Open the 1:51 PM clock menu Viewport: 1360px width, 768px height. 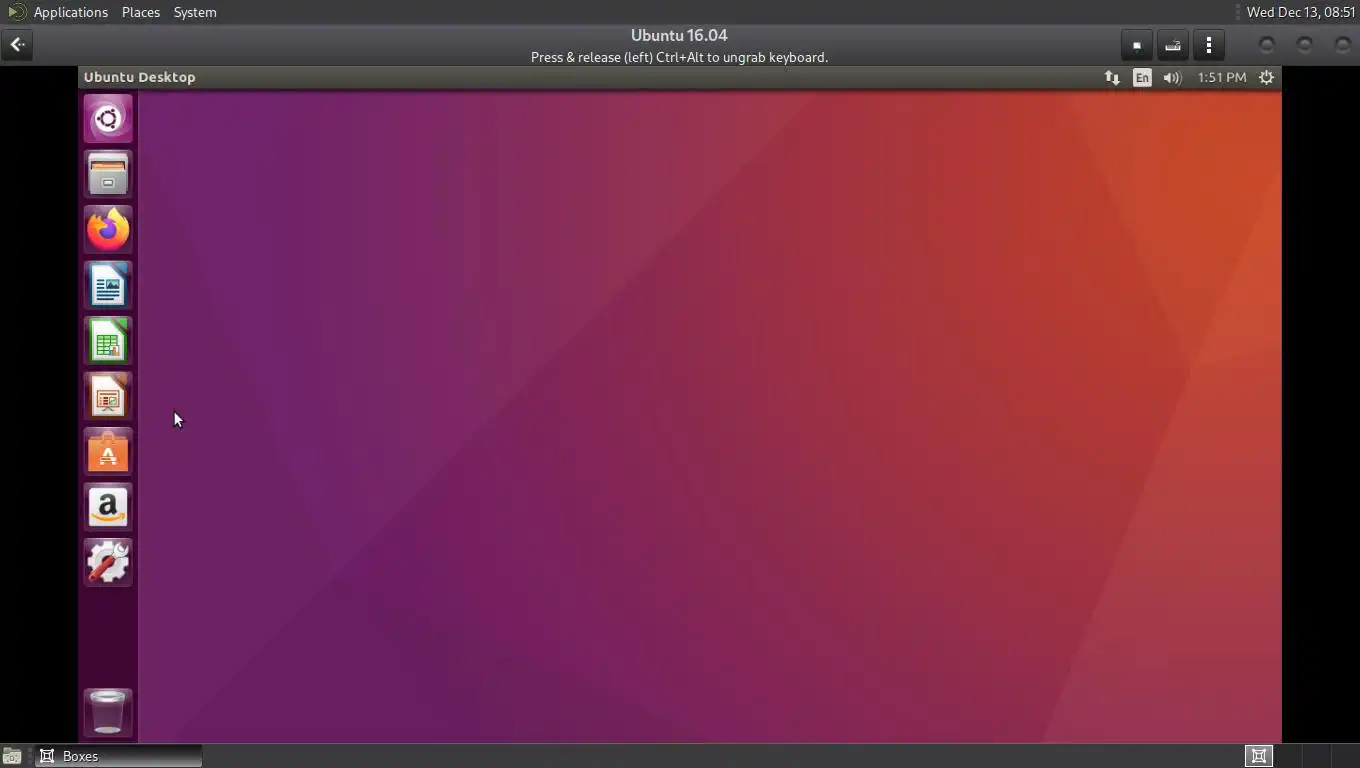tap(1222, 77)
